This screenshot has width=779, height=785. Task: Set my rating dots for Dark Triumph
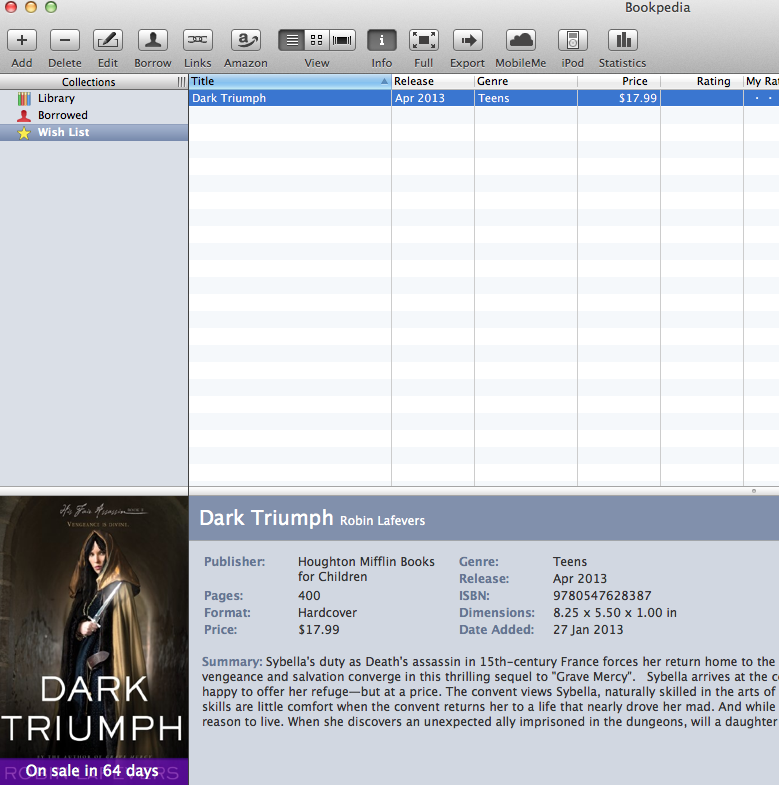761,98
